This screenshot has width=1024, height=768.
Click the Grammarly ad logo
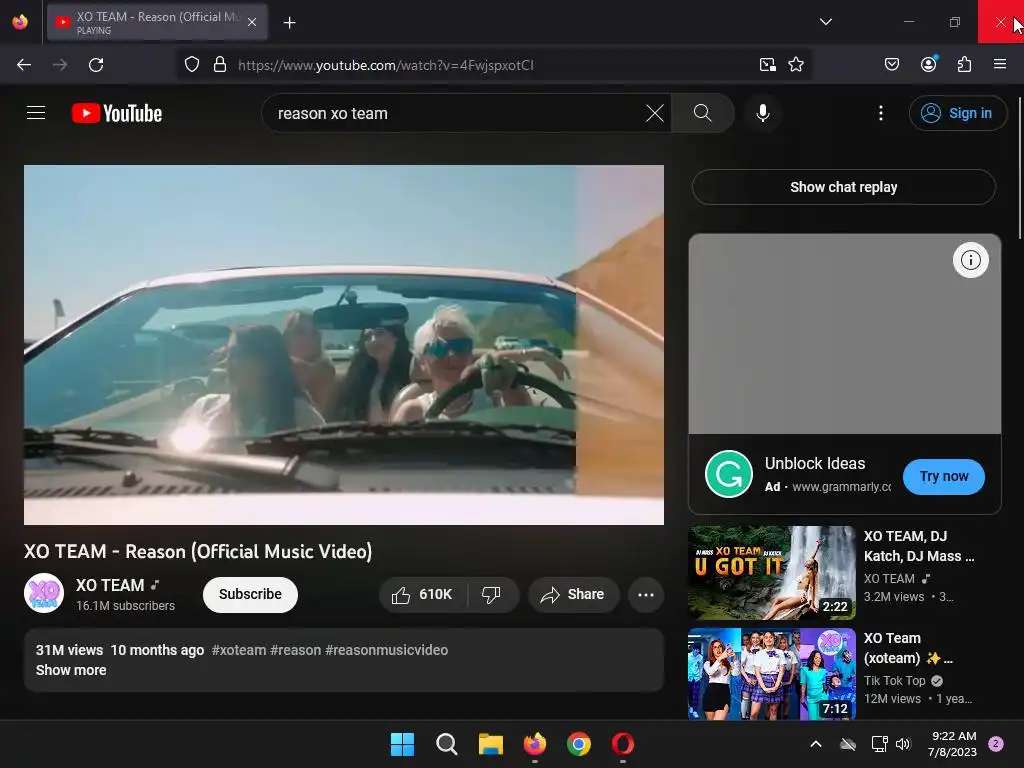[x=729, y=474]
